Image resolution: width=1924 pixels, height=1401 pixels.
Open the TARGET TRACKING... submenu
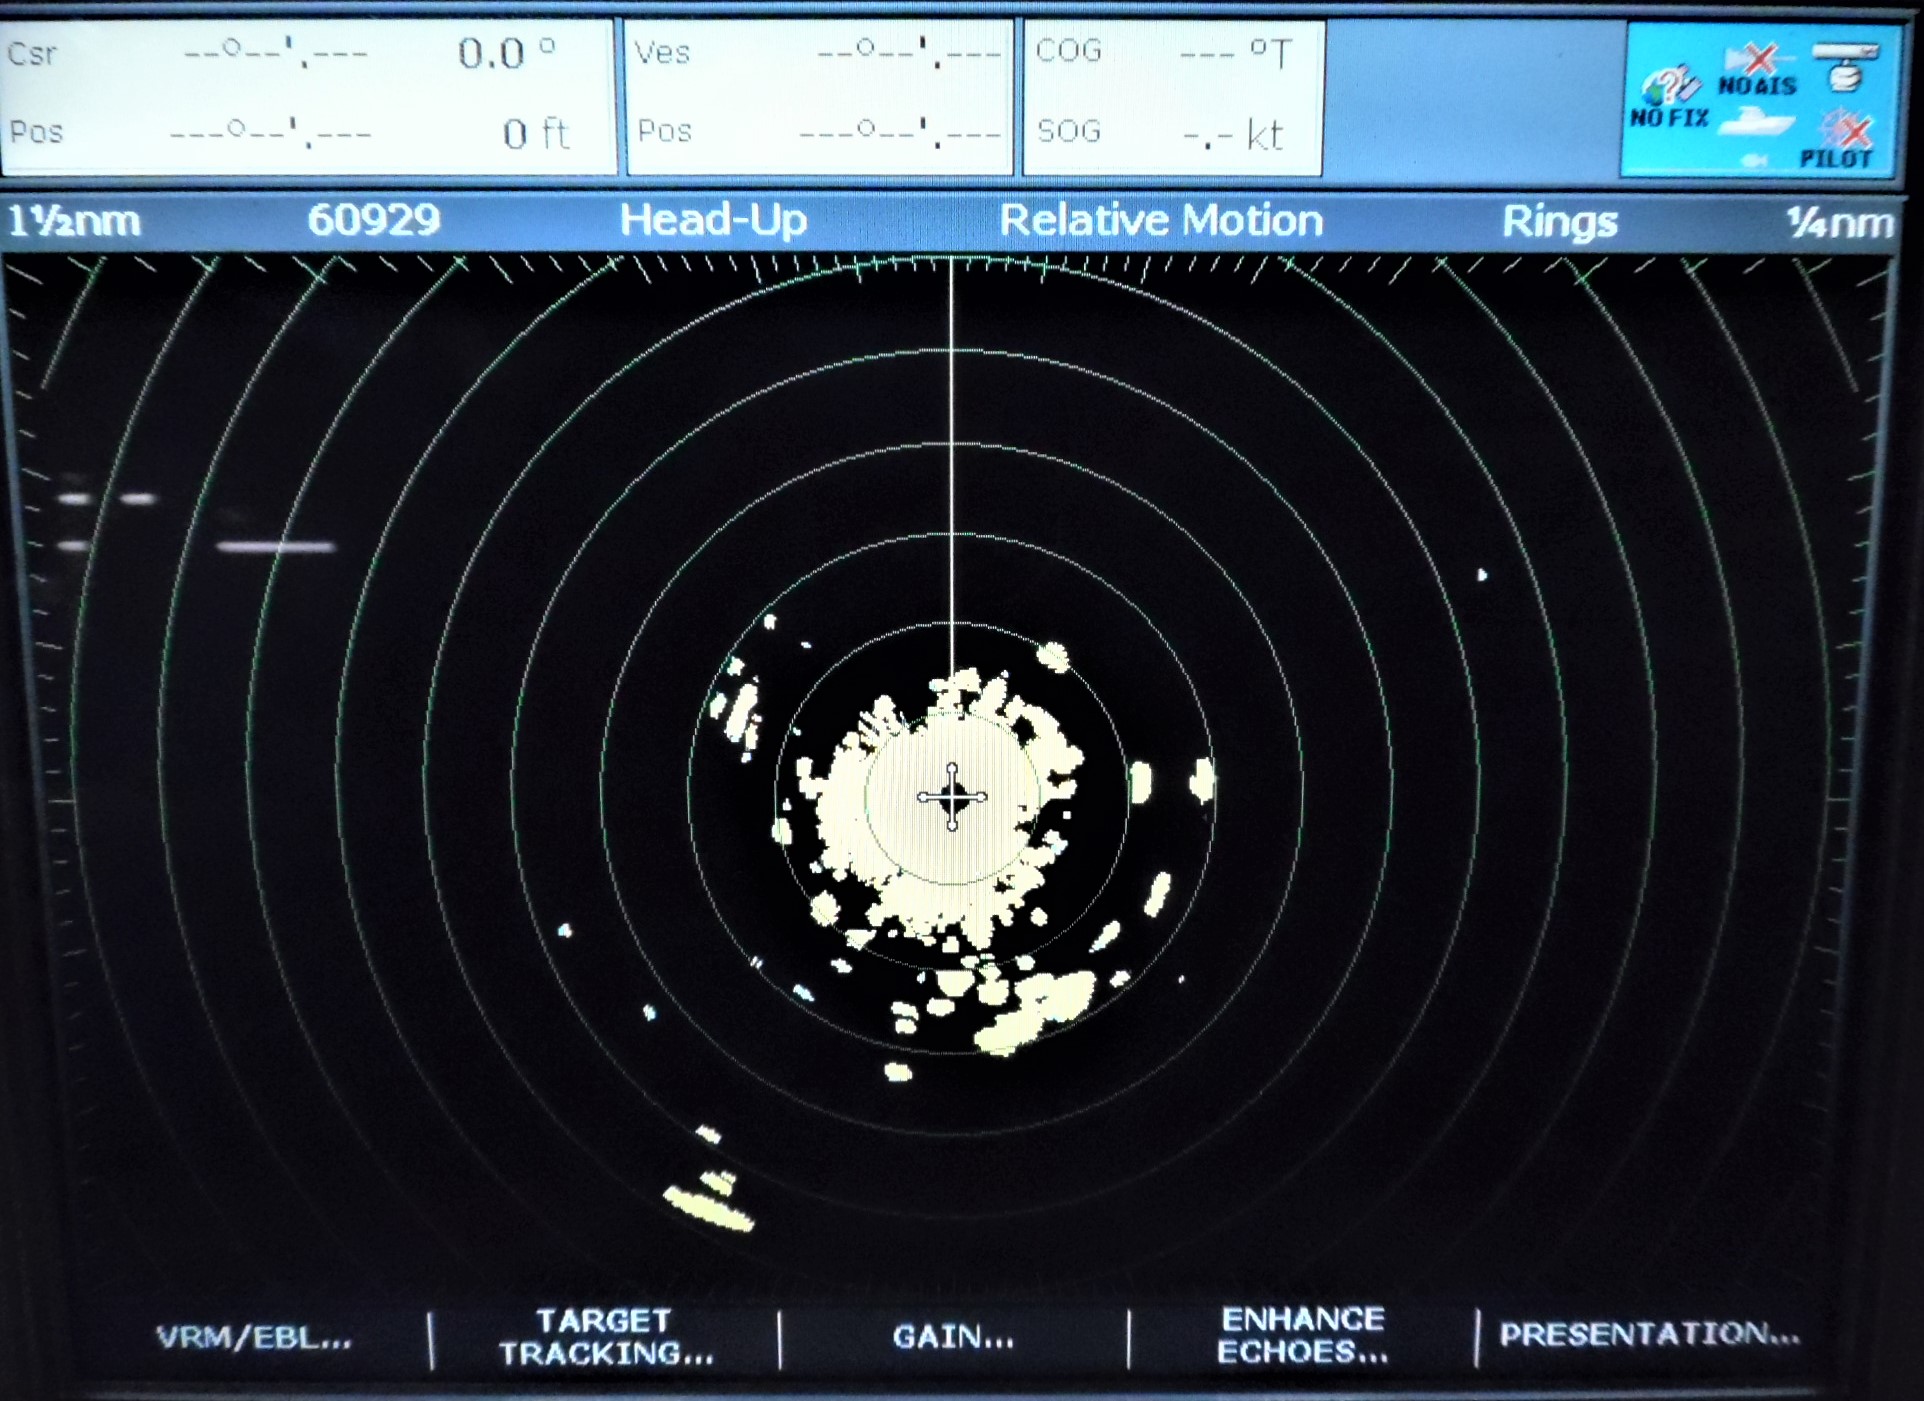tap(606, 1337)
